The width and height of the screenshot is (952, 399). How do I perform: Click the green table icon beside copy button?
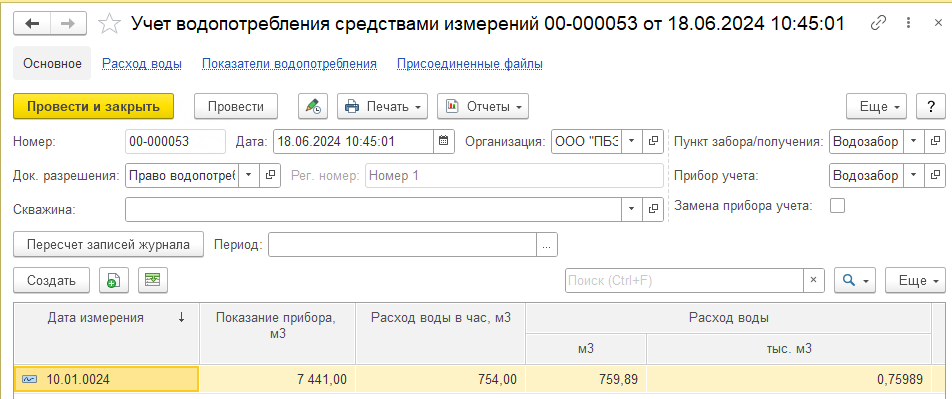tap(152, 280)
